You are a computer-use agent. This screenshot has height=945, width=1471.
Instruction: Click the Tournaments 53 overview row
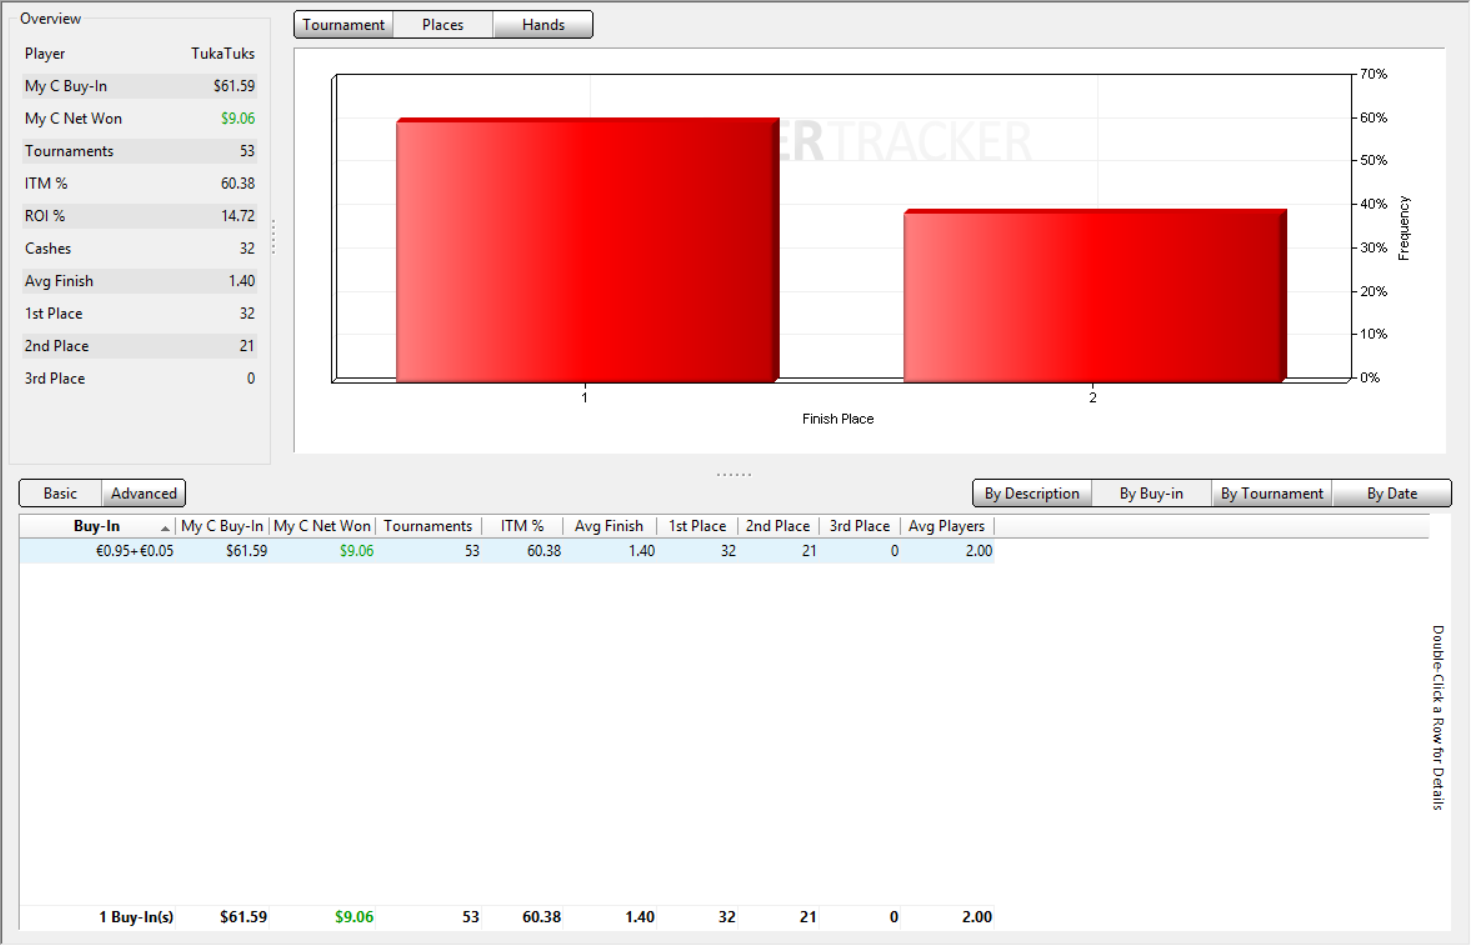(140, 151)
